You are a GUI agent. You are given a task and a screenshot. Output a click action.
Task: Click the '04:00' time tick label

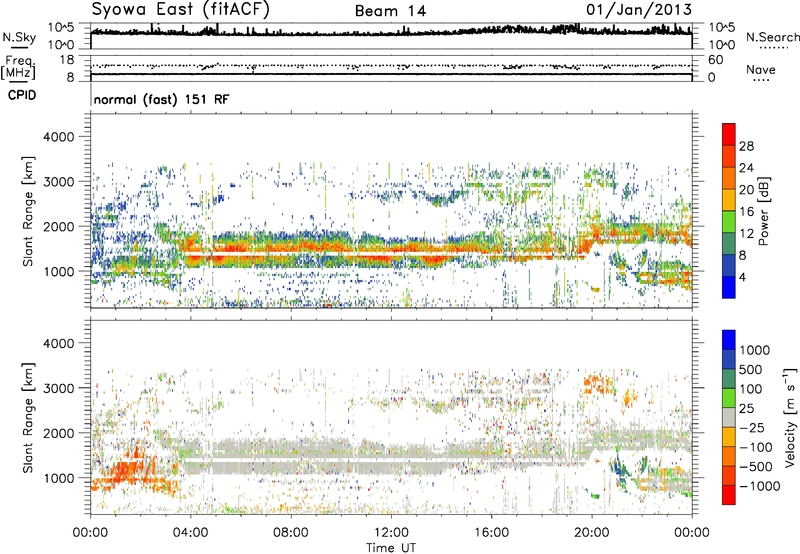pos(190,533)
